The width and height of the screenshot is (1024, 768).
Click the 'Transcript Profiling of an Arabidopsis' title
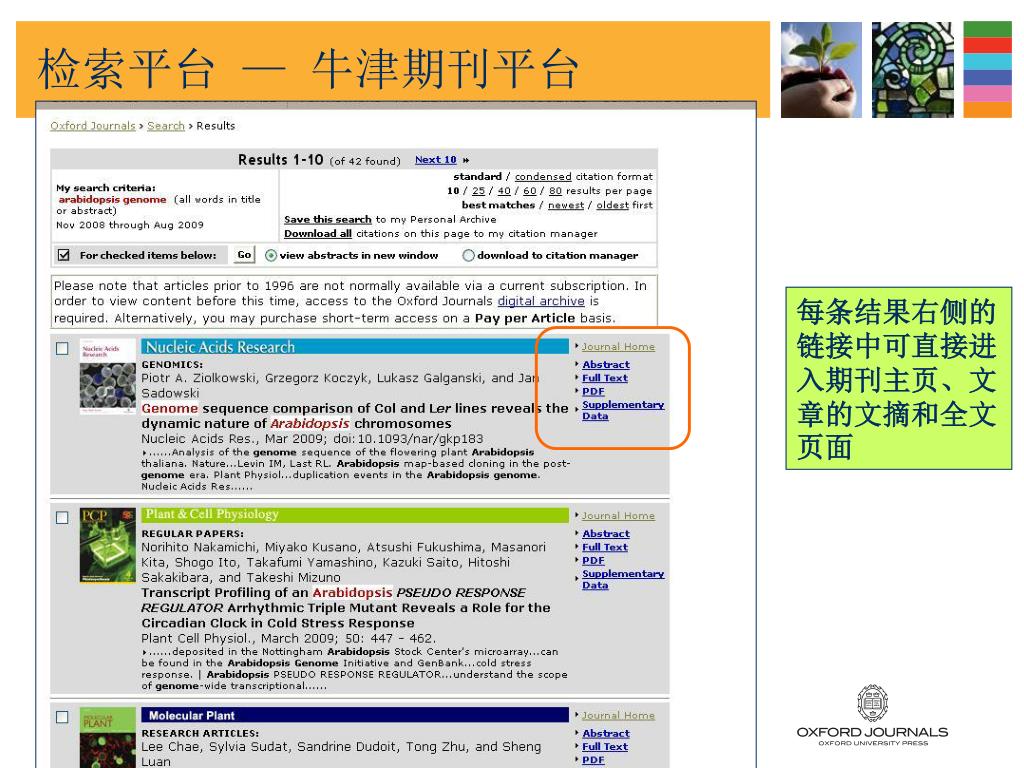pyautogui.click(x=346, y=608)
